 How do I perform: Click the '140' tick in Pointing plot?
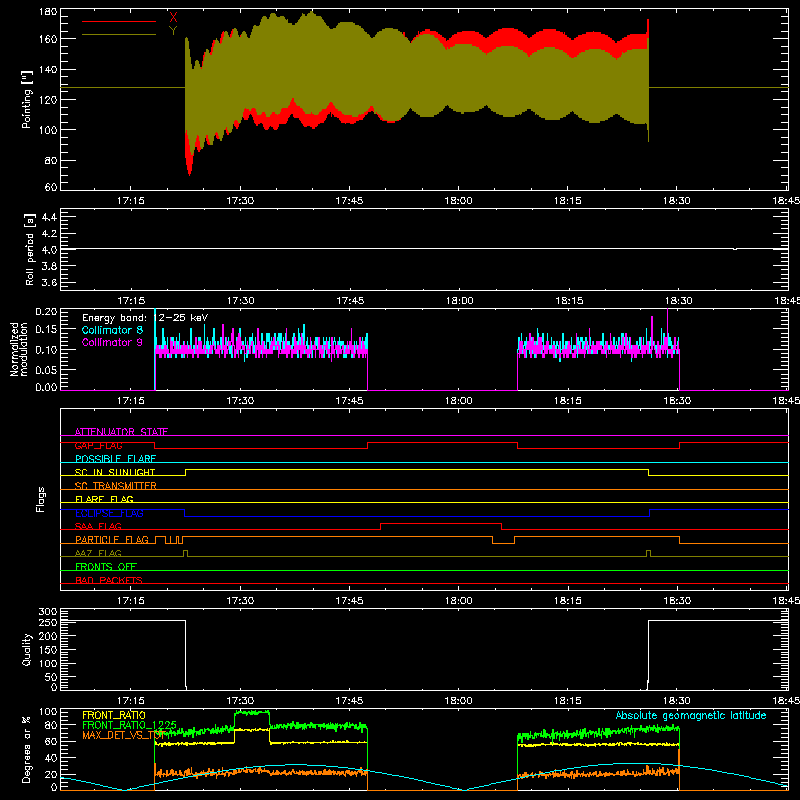(x=48, y=70)
